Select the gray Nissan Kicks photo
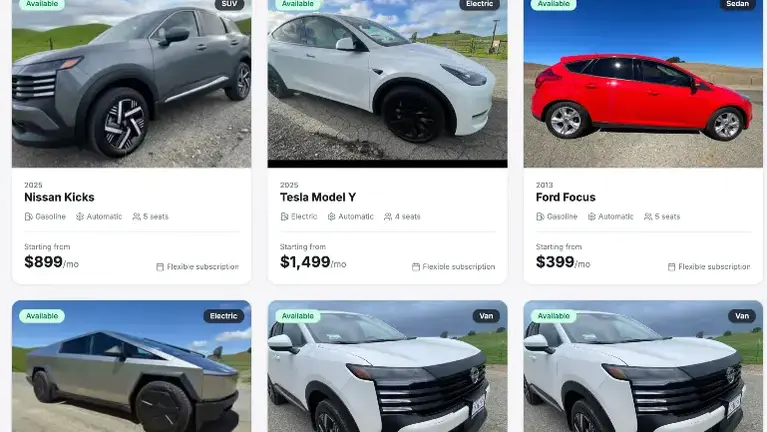 [132, 84]
